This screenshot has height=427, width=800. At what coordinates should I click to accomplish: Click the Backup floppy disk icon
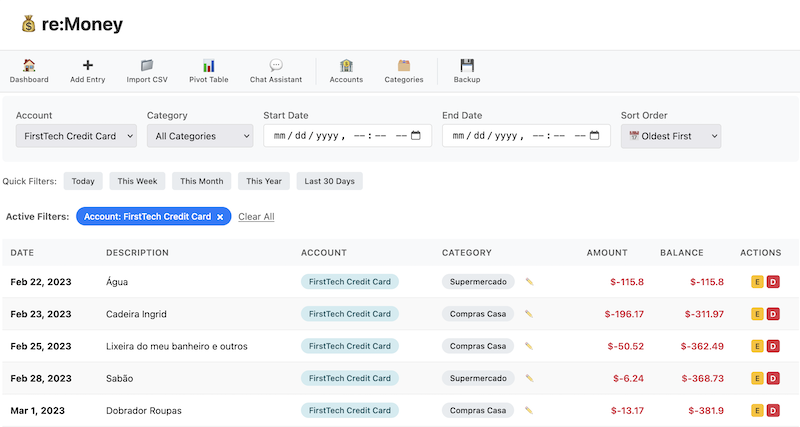point(467,65)
